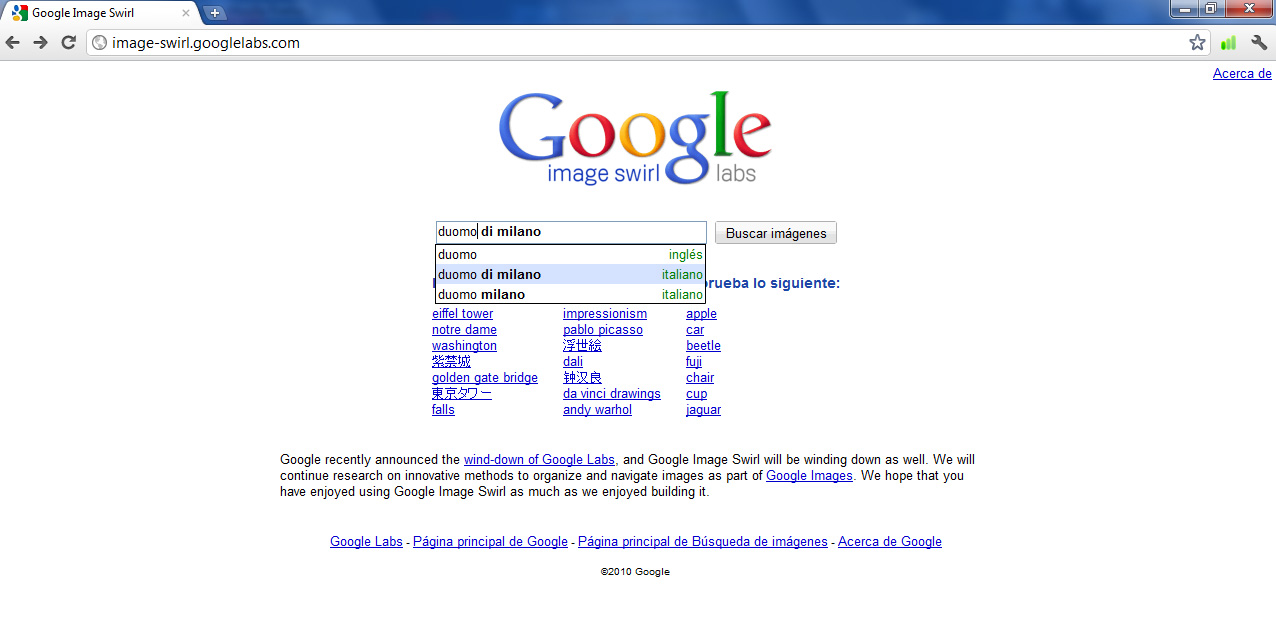The width and height of the screenshot is (1276, 630).
Task: Open the falls example link
Action: point(443,410)
